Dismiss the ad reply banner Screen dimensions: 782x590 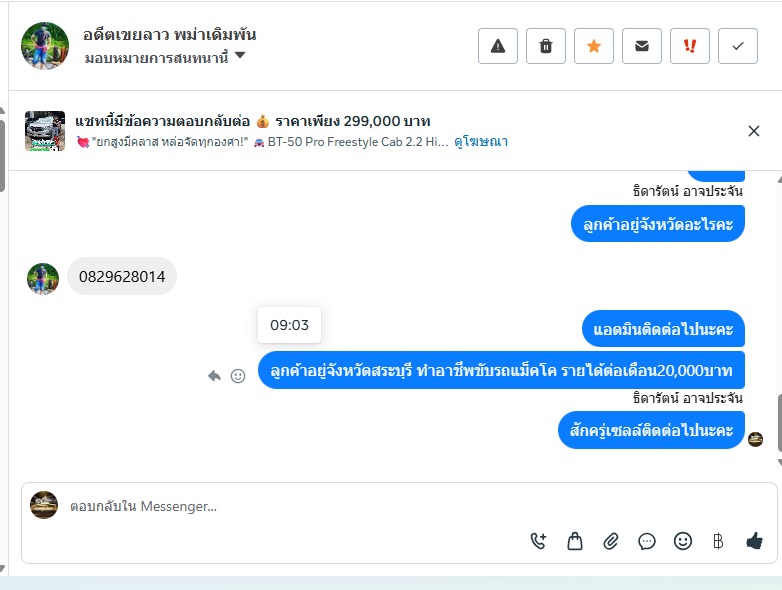[754, 131]
